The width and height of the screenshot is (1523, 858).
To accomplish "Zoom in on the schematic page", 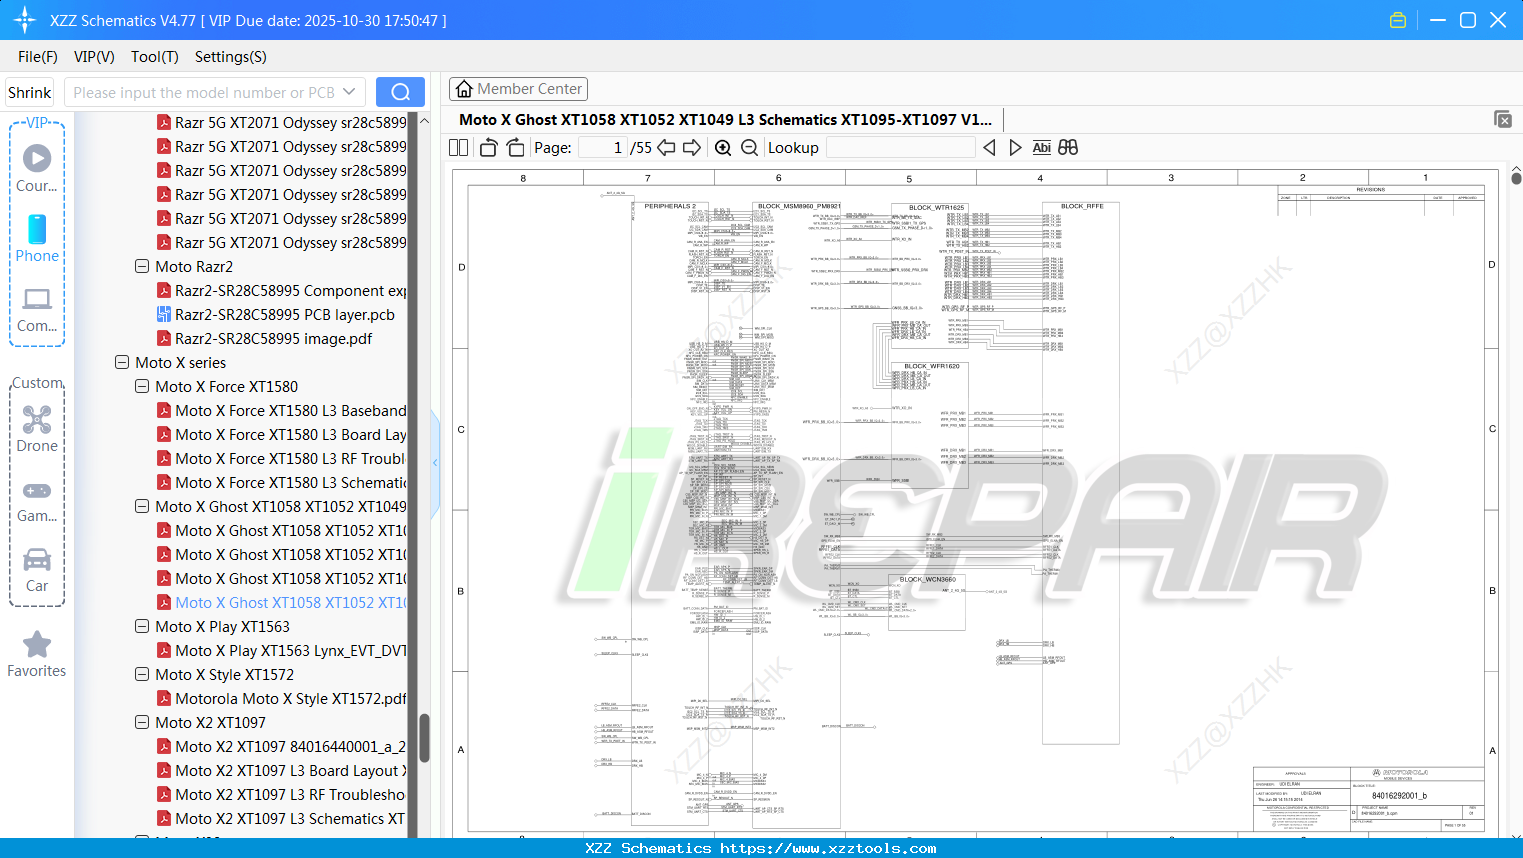I will (722, 147).
